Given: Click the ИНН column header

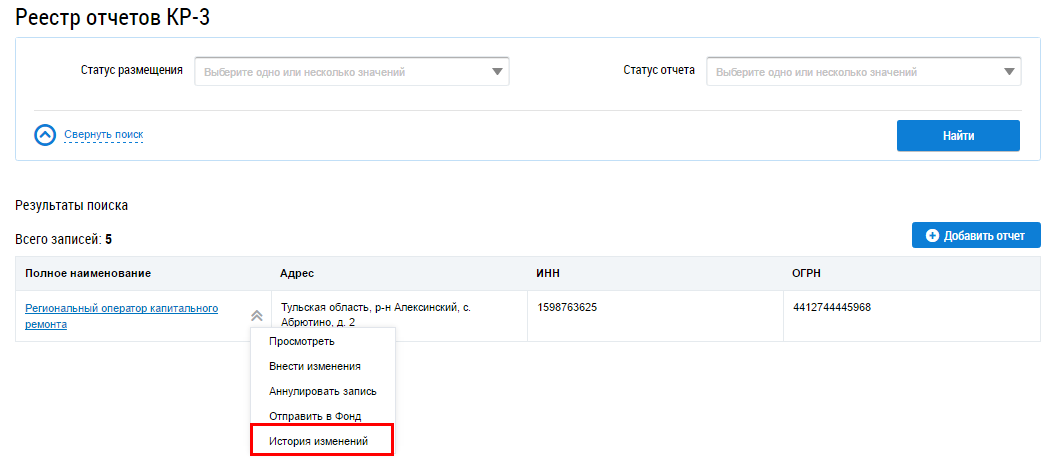Looking at the screenshot, I should 548,273.
